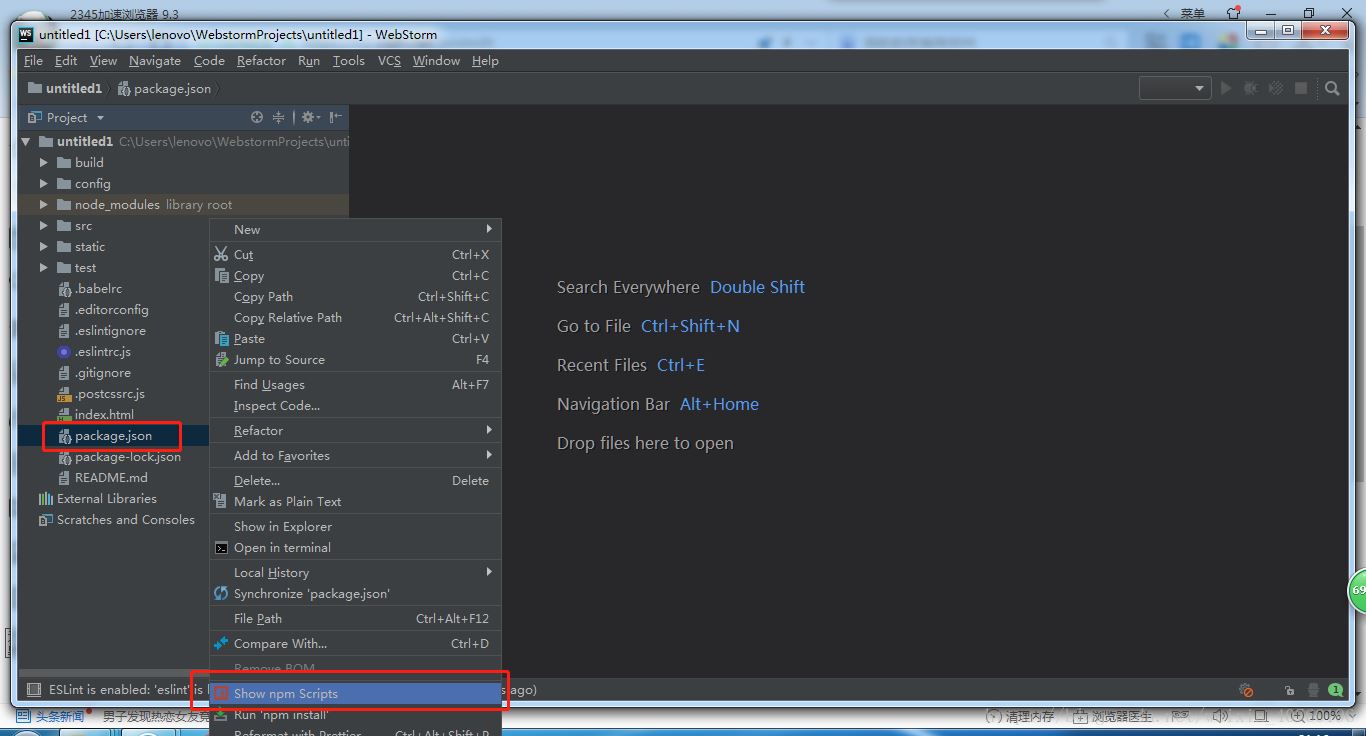Click the Debug bug icon in toolbar
This screenshot has width=1366, height=736.
click(x=1251, y=88)
